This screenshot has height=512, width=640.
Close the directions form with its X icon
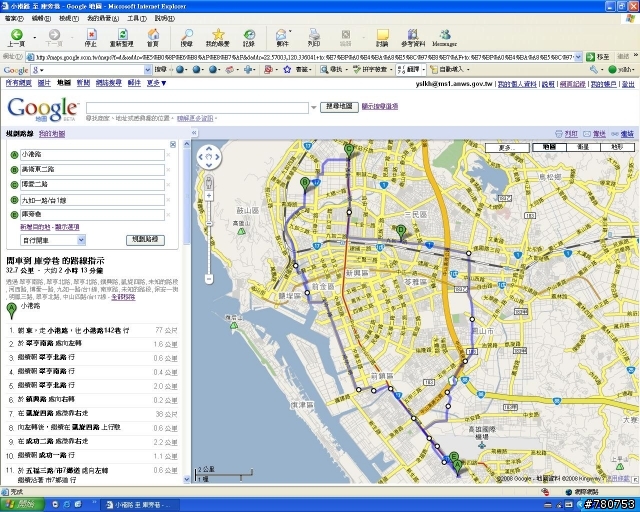click(173, 145)
